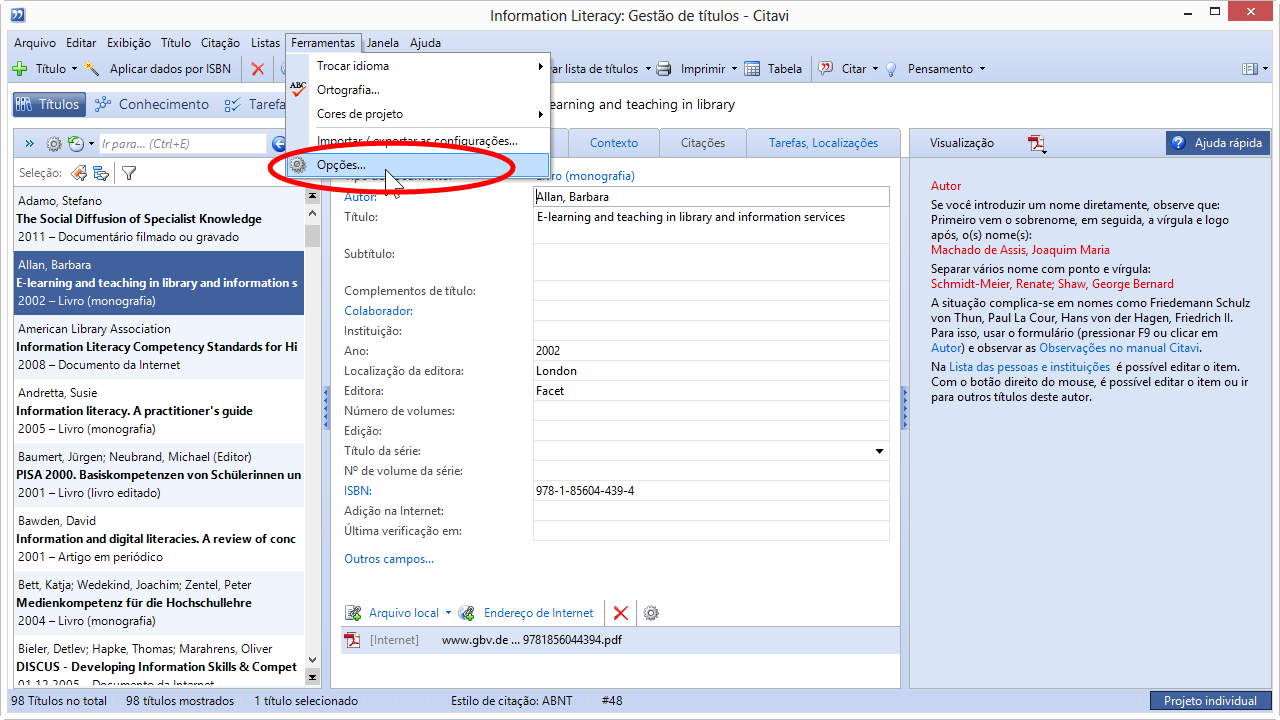
Task: Click the Colaborador label link
Action: [x=378, y=311]
